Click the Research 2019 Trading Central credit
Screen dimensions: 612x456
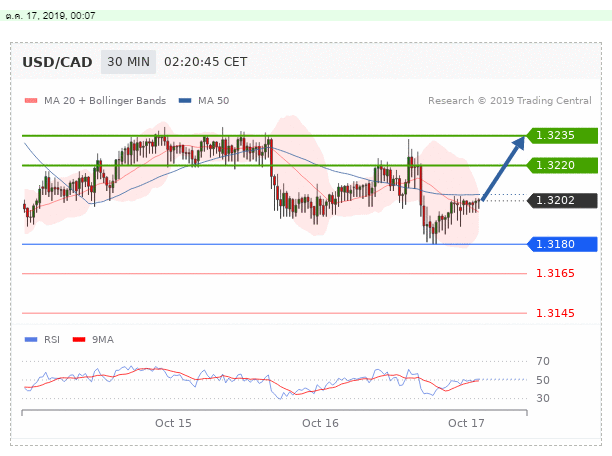click(510, 101)
